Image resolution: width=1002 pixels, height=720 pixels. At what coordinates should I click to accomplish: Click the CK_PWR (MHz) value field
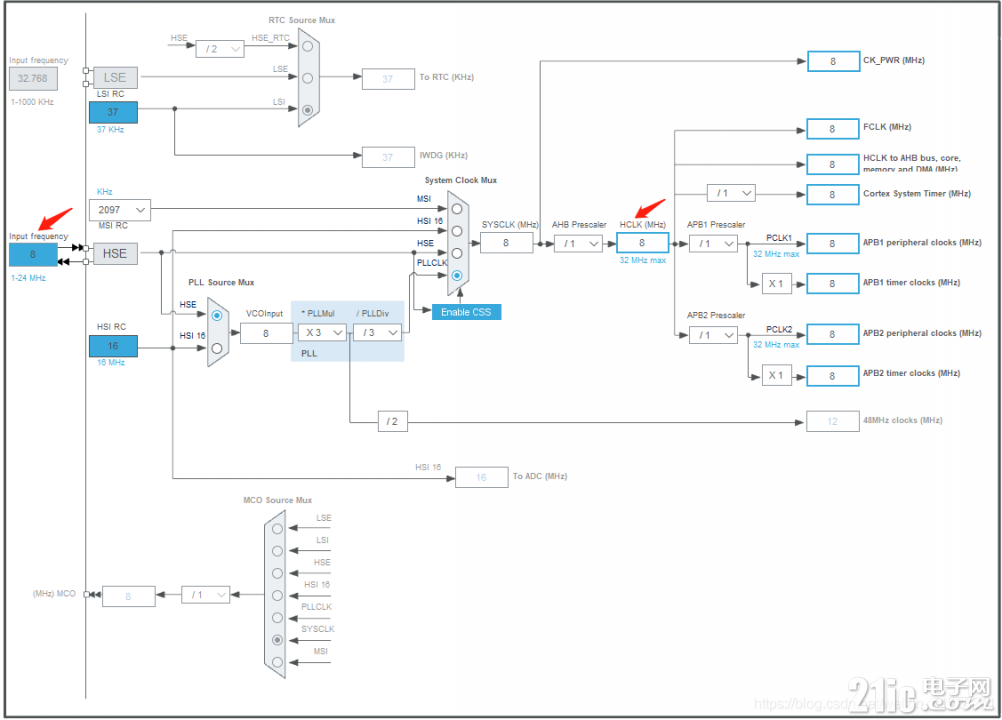pos(833,61)
